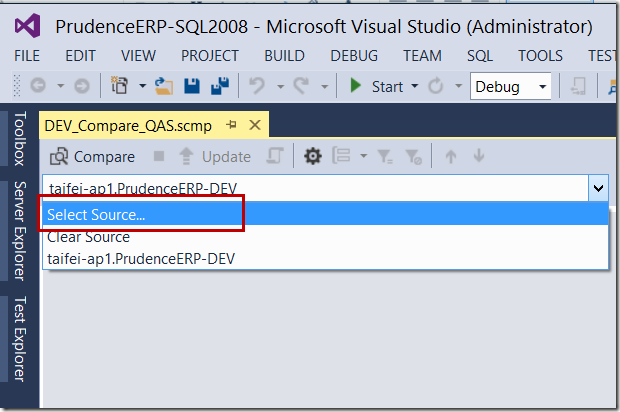620x412 pixels.
Task: Click the Open File folder icon
Action: click(164, 85)
